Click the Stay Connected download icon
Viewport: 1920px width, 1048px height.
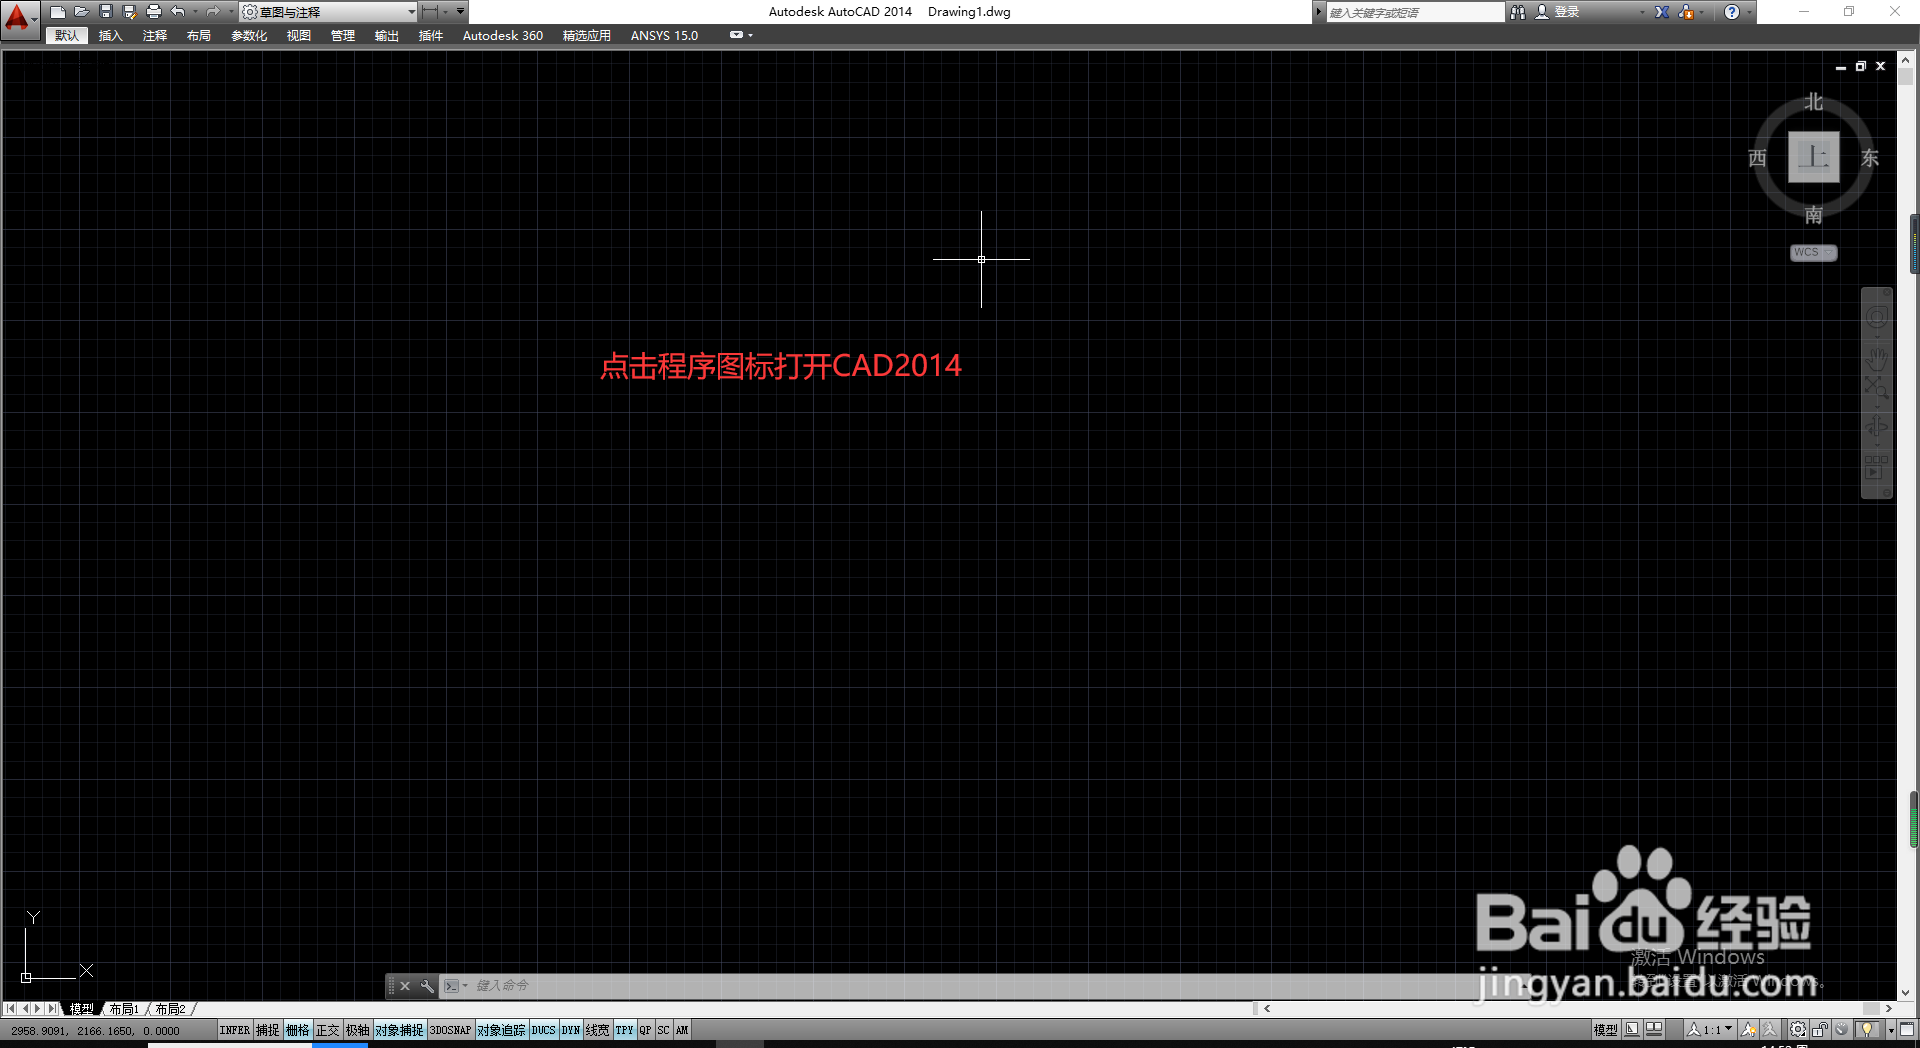[x=1687, y=12]
